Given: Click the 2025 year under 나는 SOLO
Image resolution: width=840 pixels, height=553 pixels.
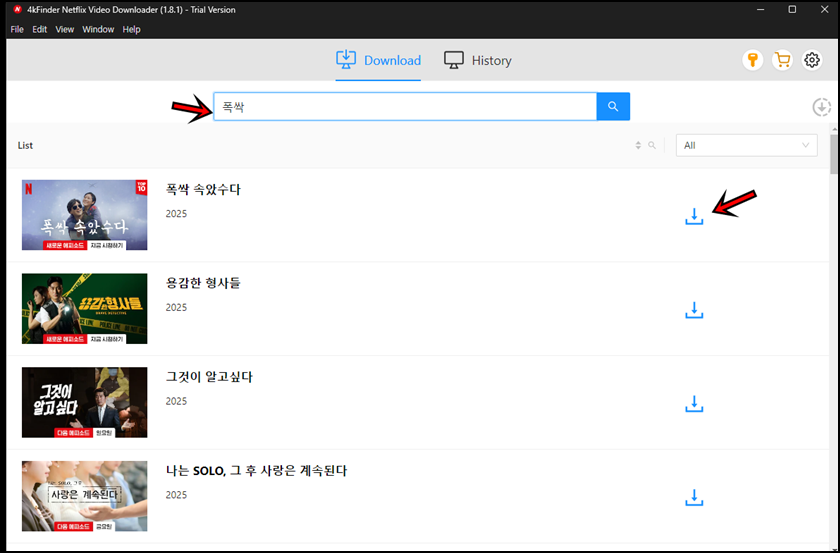Looking at the screenshot, I should (176, 495).
